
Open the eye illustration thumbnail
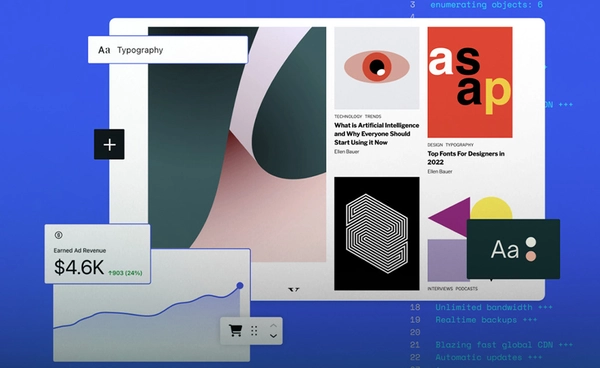(x=377, y=68)
